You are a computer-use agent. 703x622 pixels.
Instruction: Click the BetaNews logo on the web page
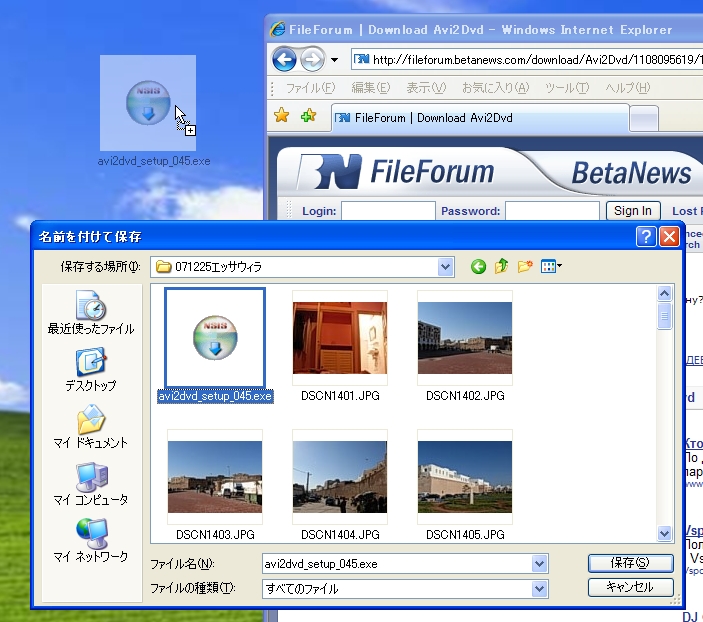[x=632, y=173]
